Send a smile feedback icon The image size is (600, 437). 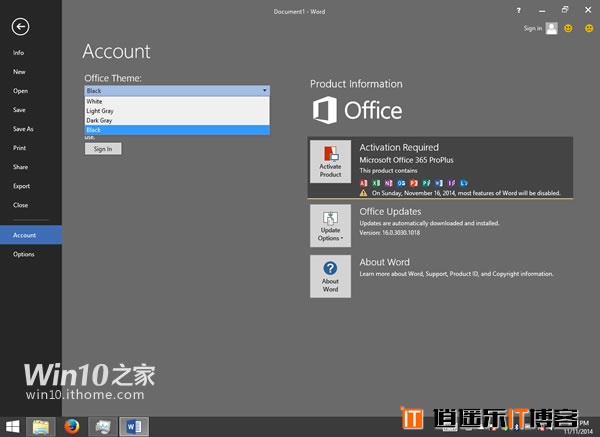click(x=568, y=28)
